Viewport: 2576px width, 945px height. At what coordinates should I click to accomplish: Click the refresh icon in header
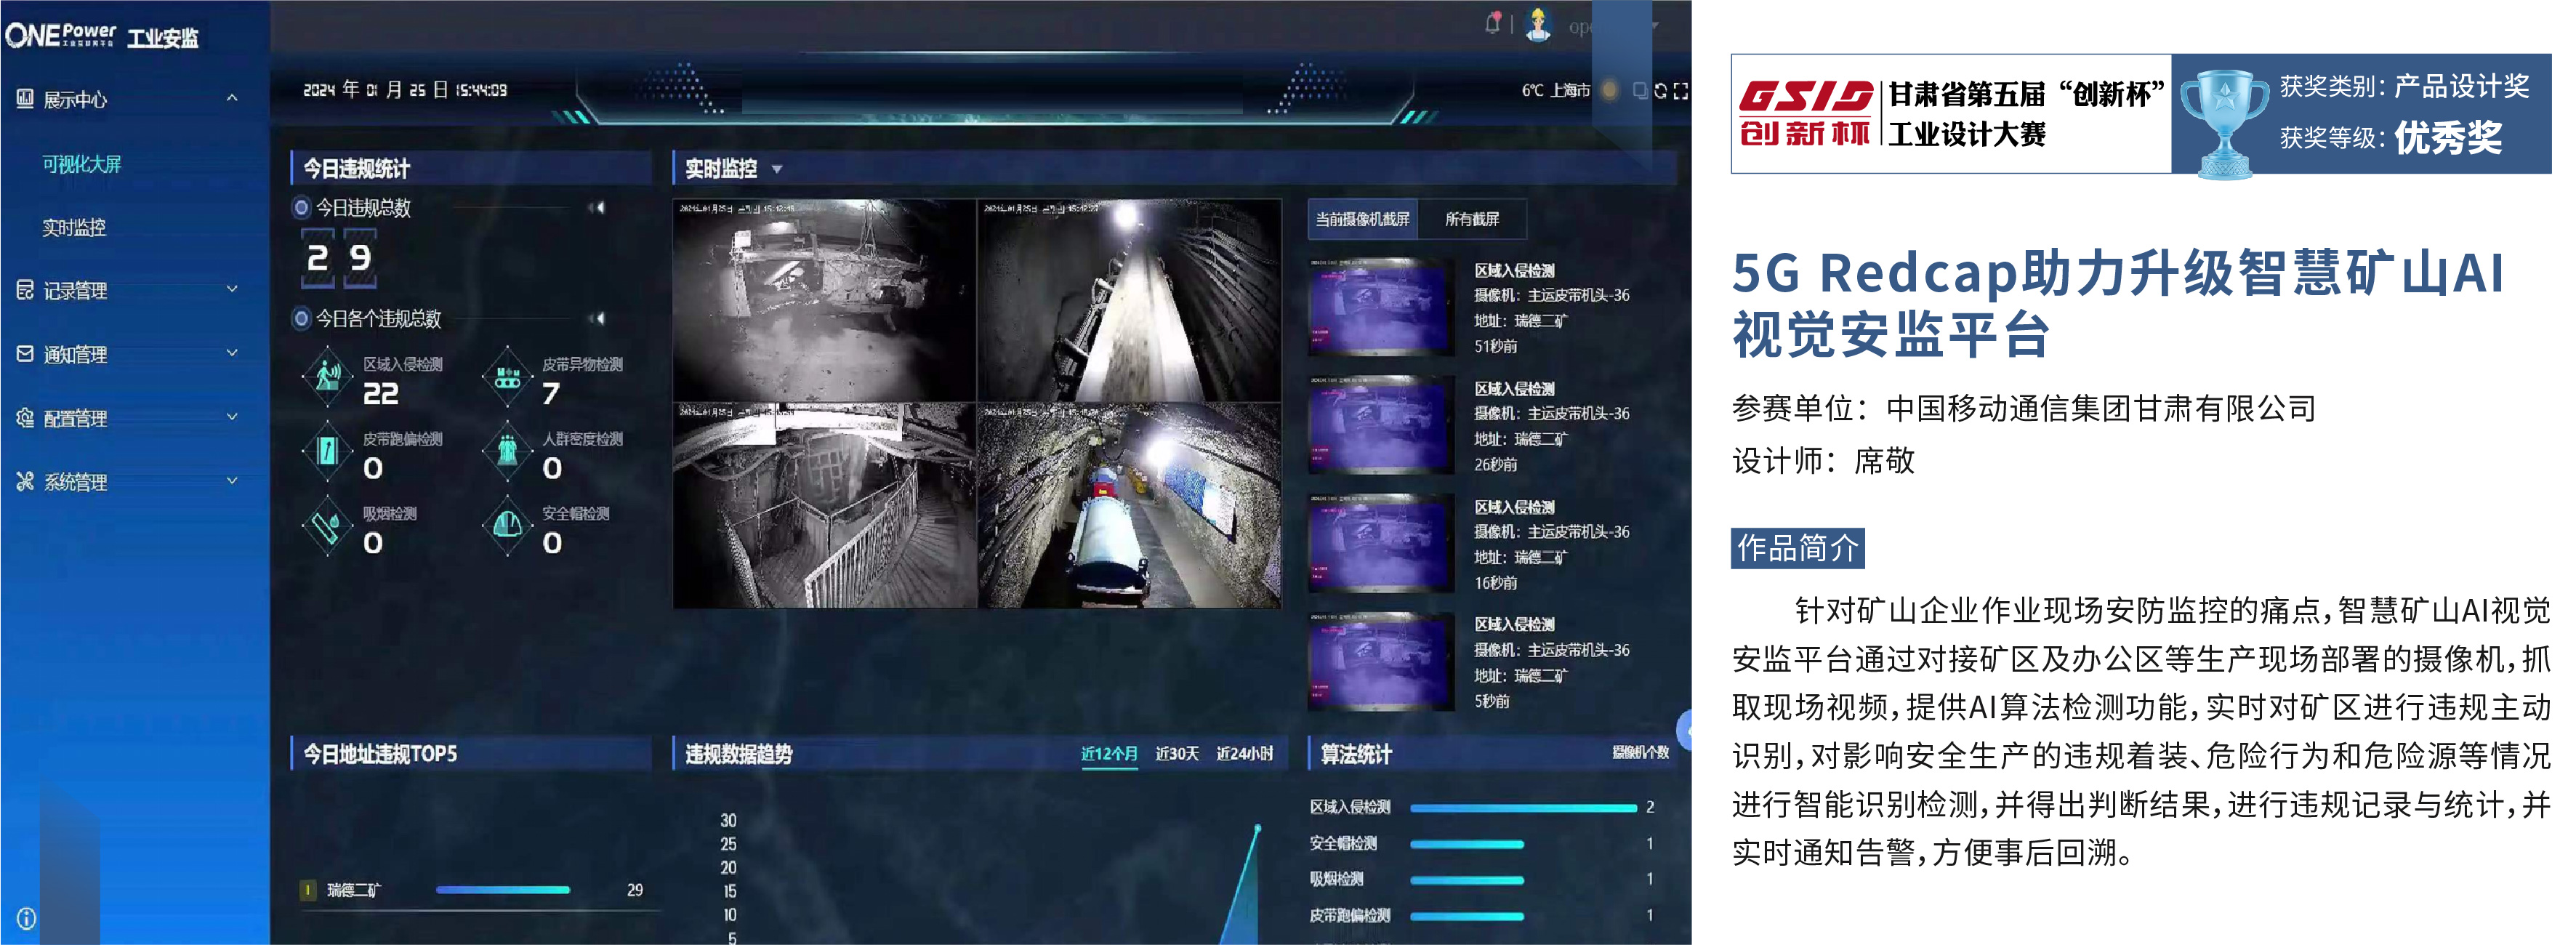coord(1660,91)
